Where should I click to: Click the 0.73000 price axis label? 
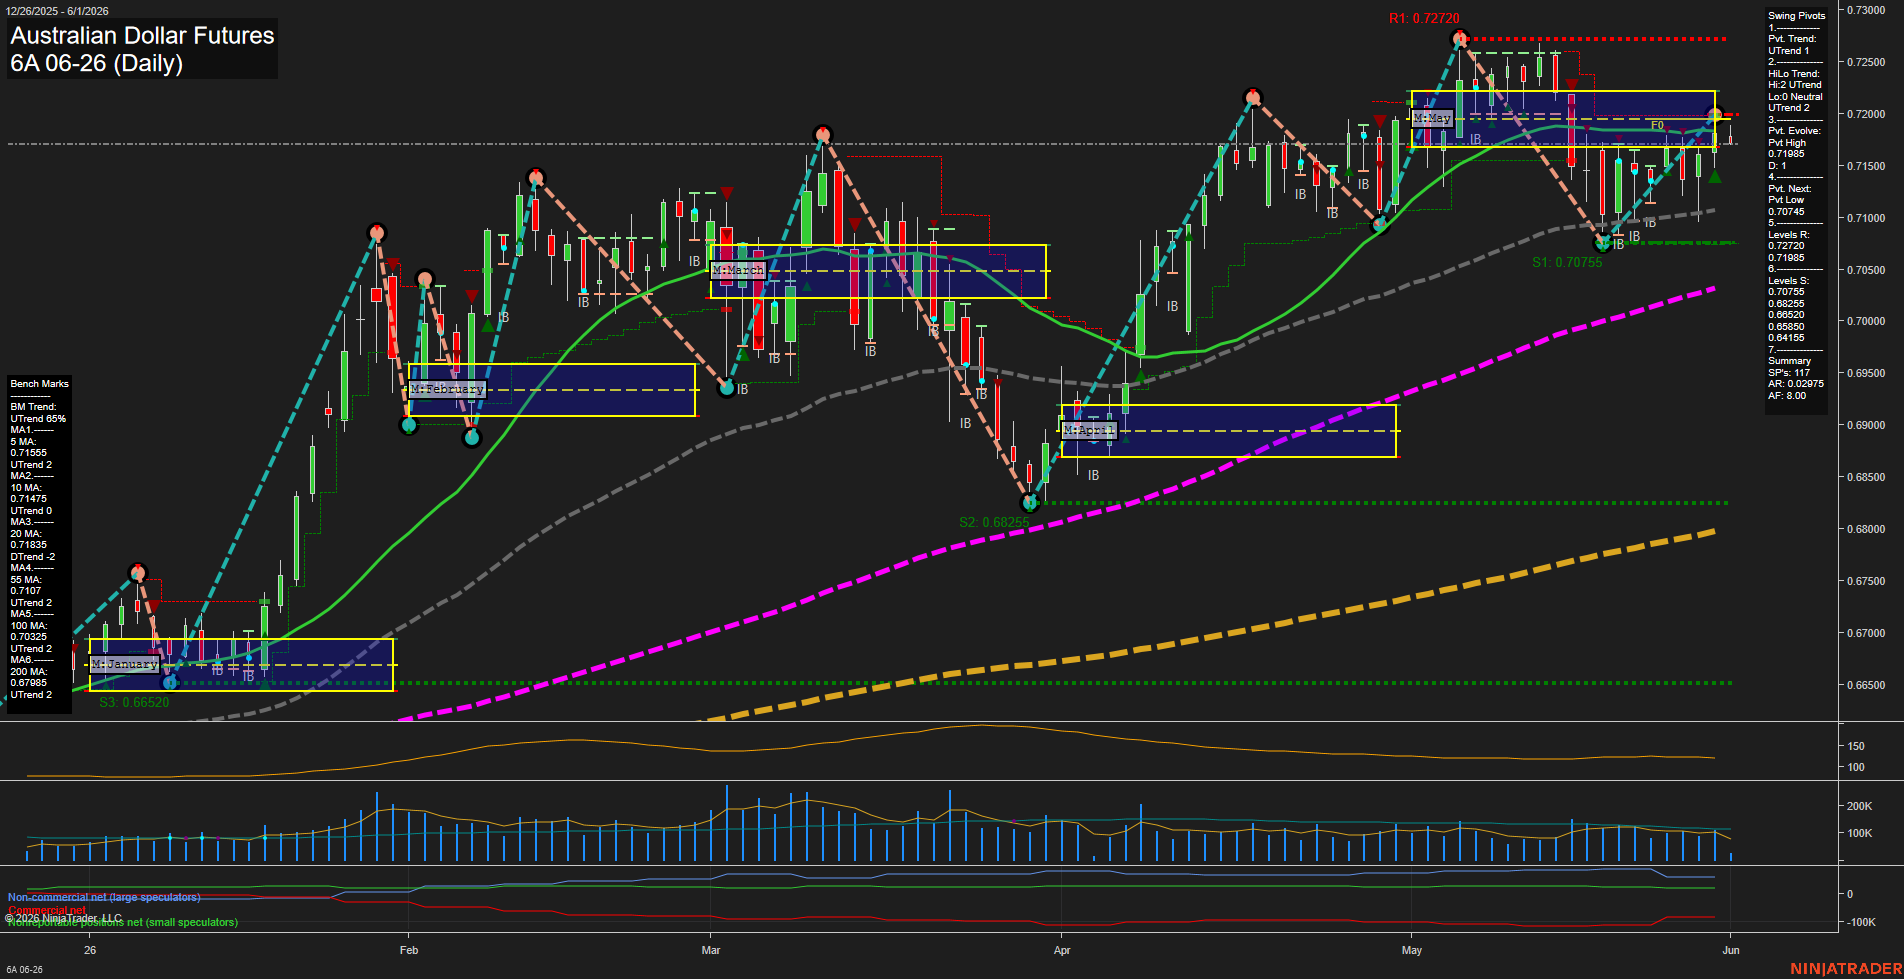tap(1865, 10)
